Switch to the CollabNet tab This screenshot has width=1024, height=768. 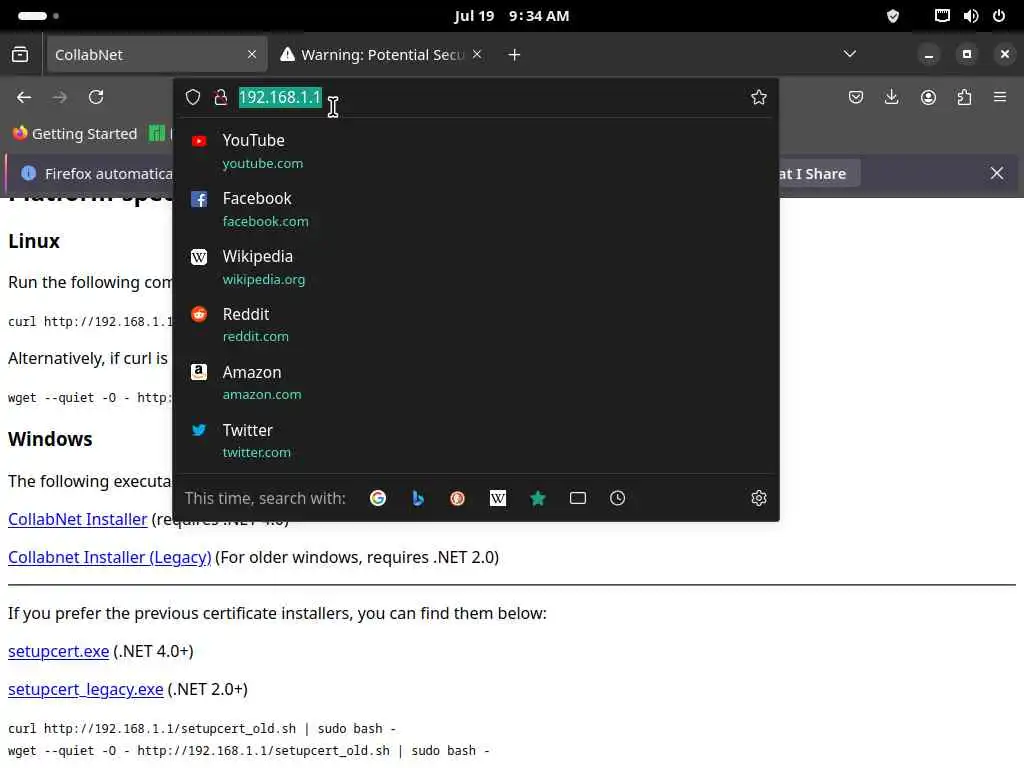155,55
